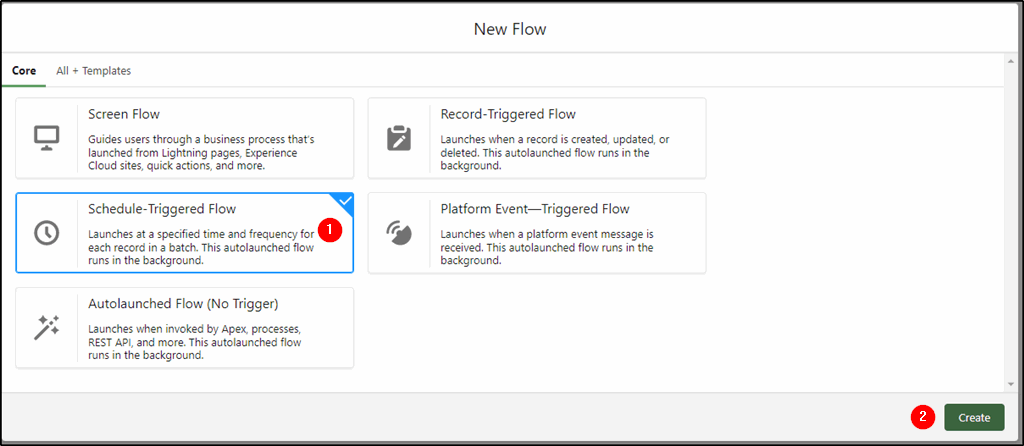Pick the Platform Event—Triggered Flow title
This screenshot has width=1024, height=446.
click(x=535, y=209)
